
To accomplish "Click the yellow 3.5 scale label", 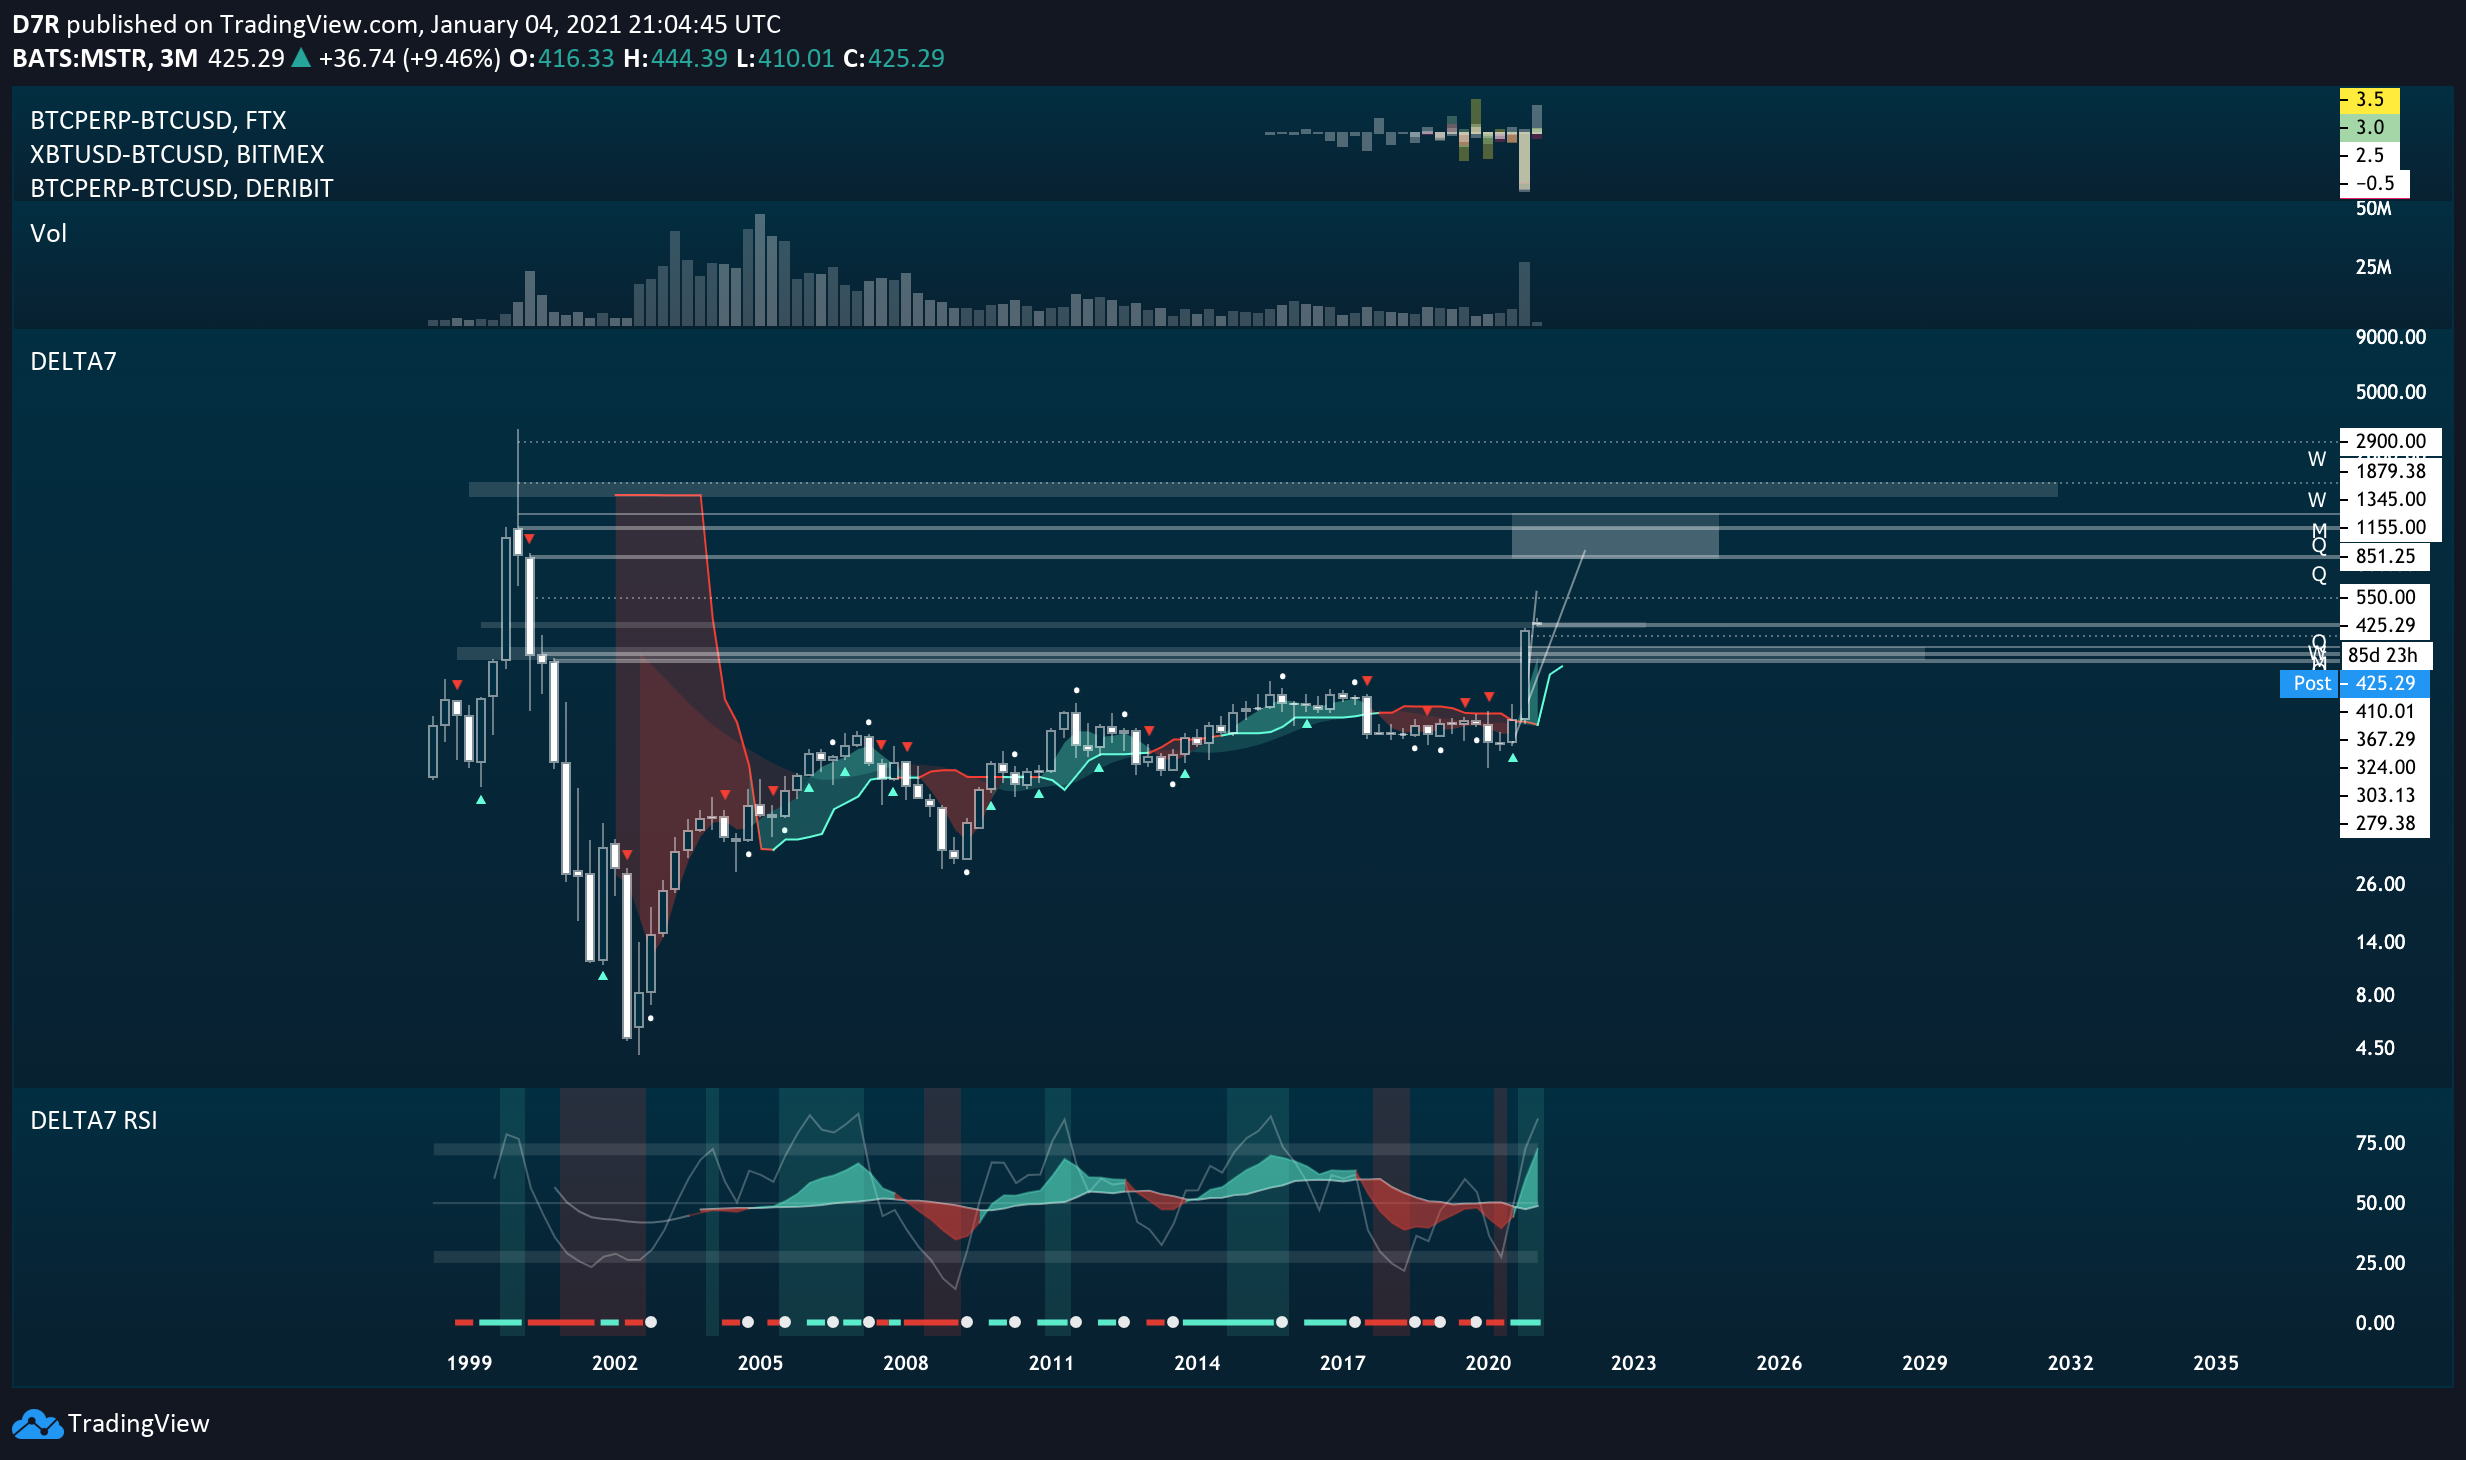I will tap(2369, 99).
